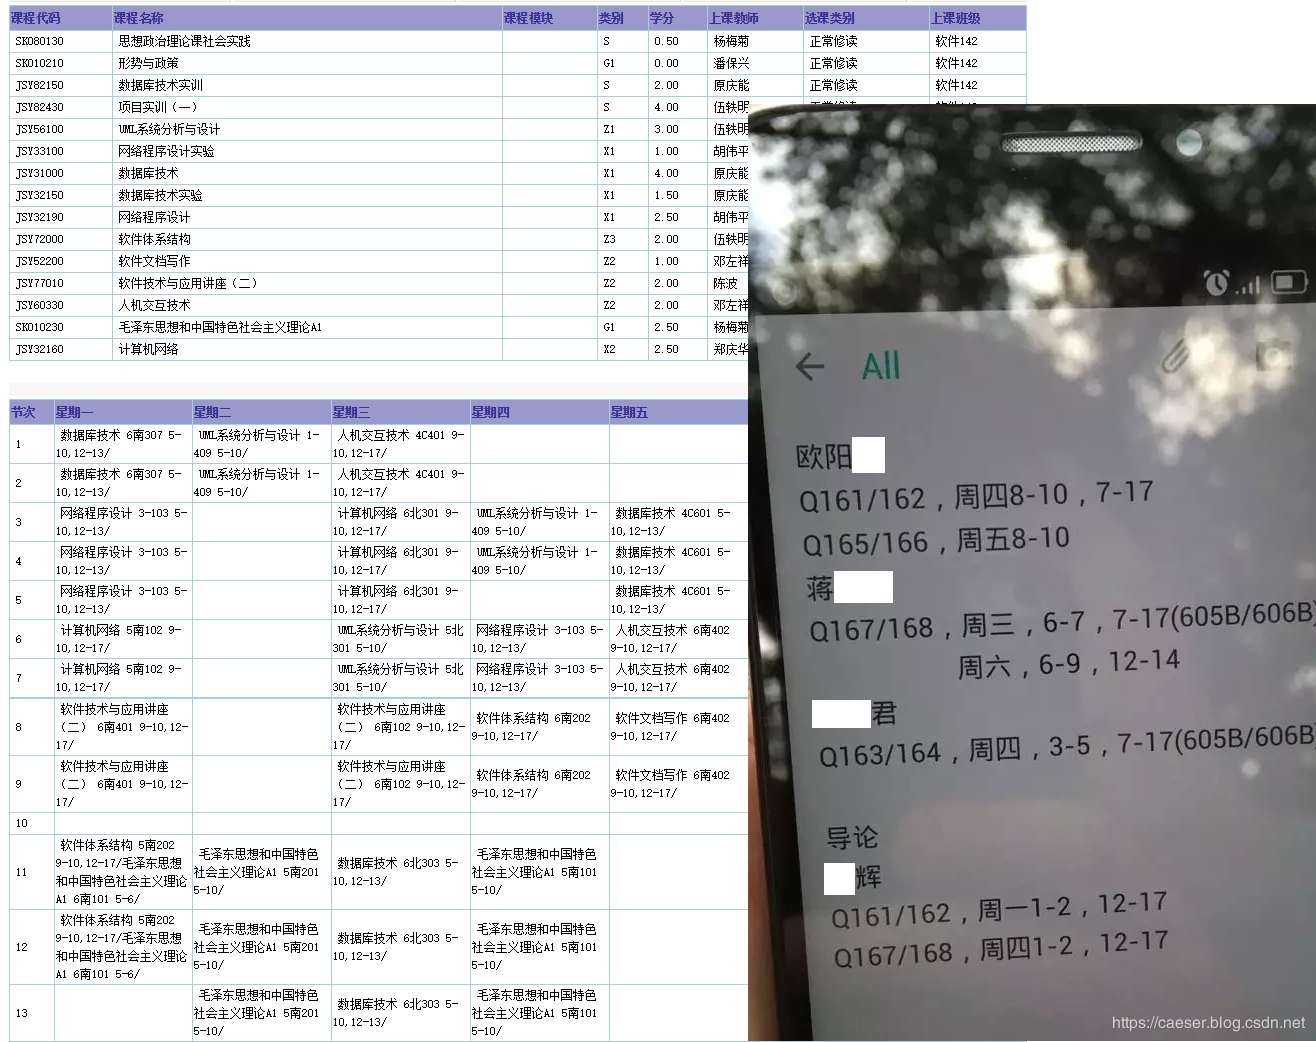Tap phone line Q161/162，周一1-2，12-17
Screen dimensions: 1316x1042
[999, 909]
